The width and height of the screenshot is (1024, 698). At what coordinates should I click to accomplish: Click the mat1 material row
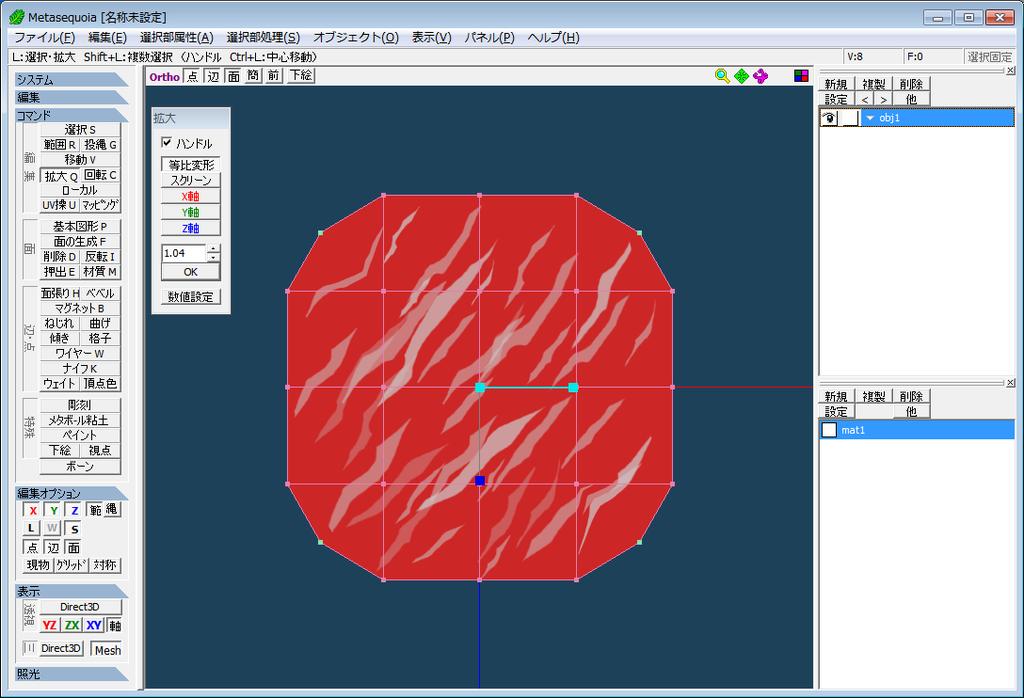point(917,430)
